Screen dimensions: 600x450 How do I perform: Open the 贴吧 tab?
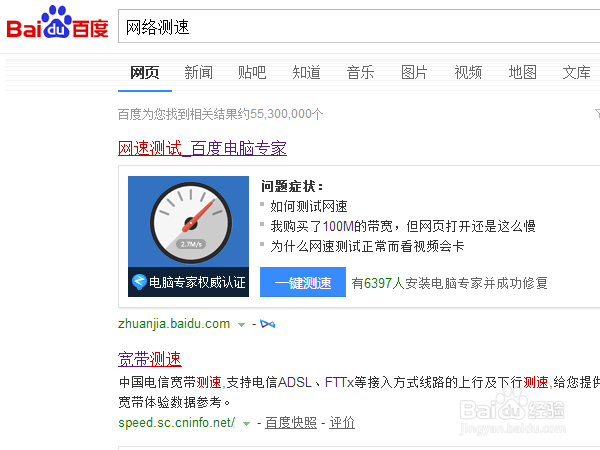(252, 72)
